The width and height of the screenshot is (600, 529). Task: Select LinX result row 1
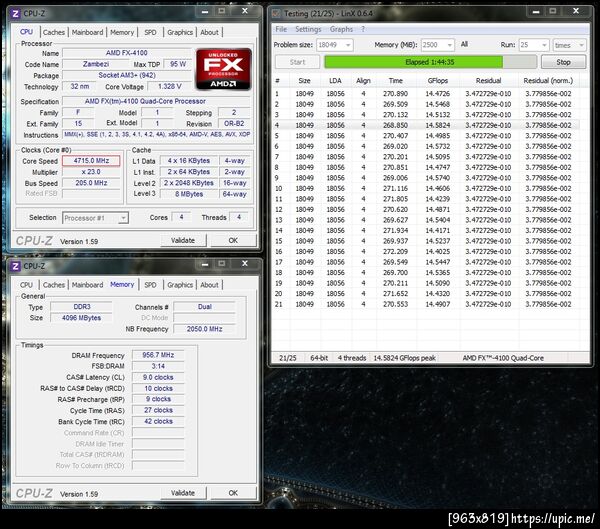click(426, 94)
